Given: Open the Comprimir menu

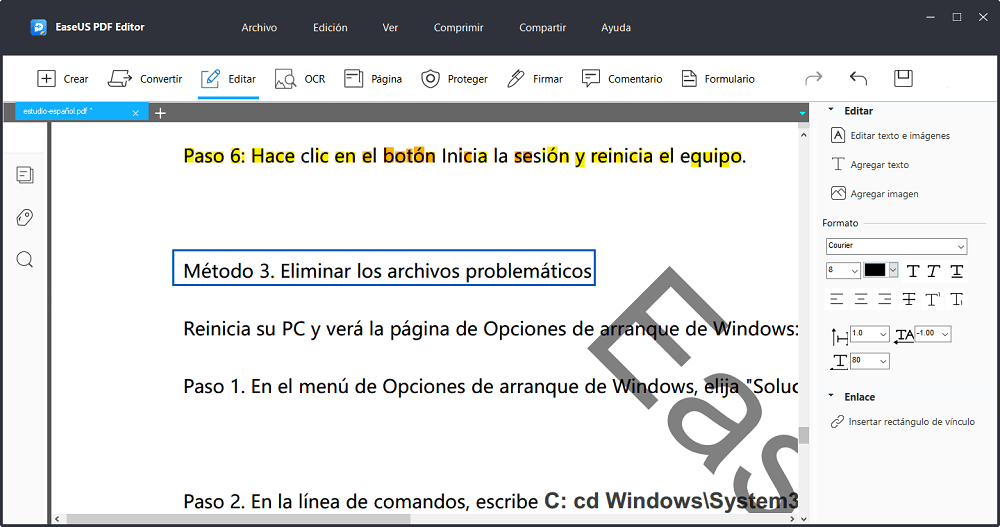Looking at the screenshot, I should click(x=459, y=27).
